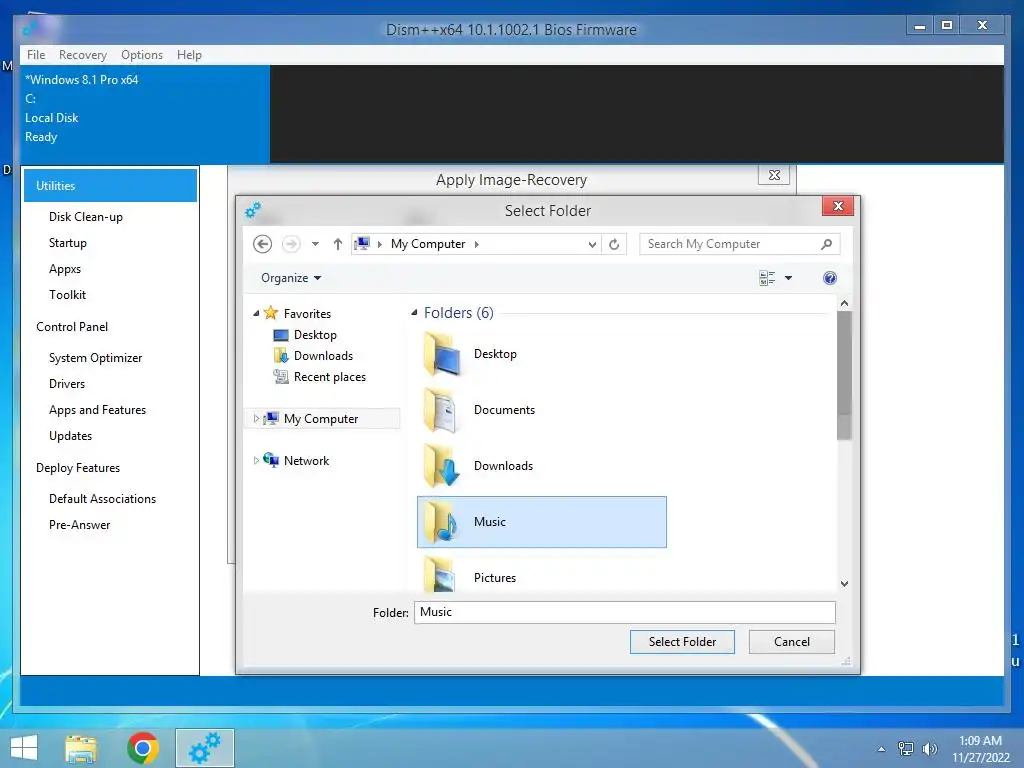Viewport: 1024px width, 768px height.
Task: Expand the Network tree node
Action: 256,460
